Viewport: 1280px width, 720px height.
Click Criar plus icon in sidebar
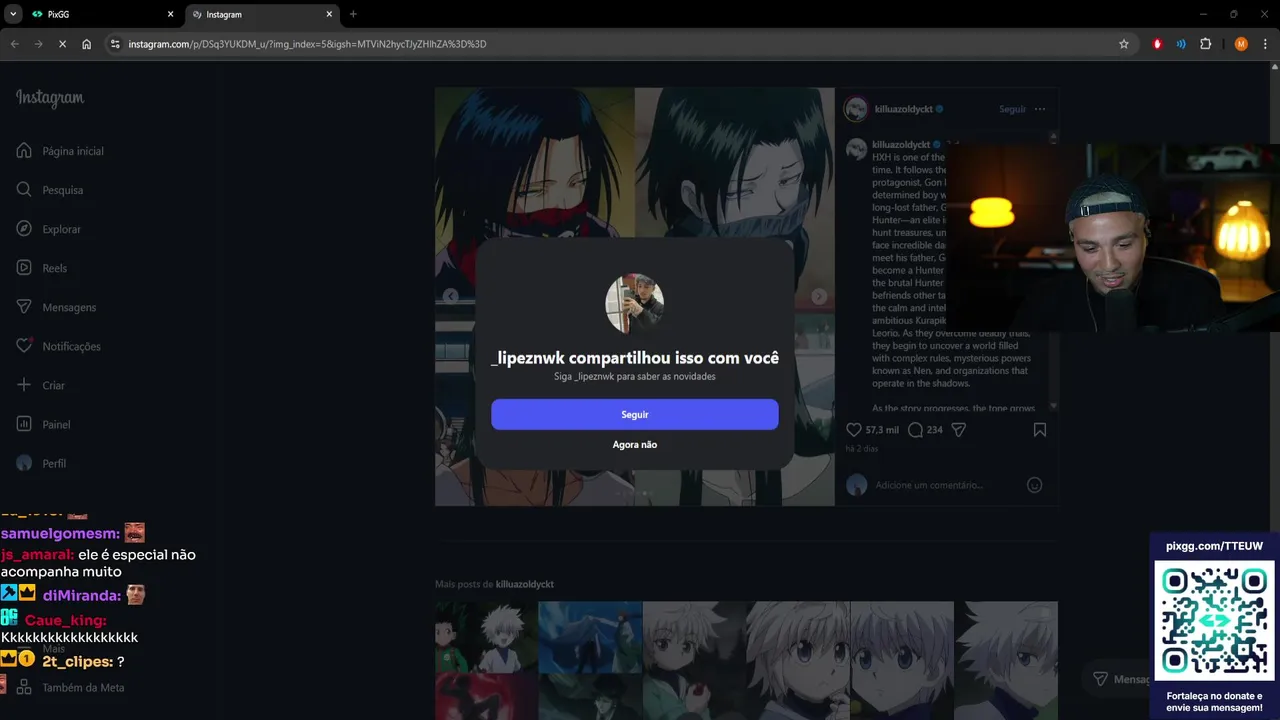point(25,385)
